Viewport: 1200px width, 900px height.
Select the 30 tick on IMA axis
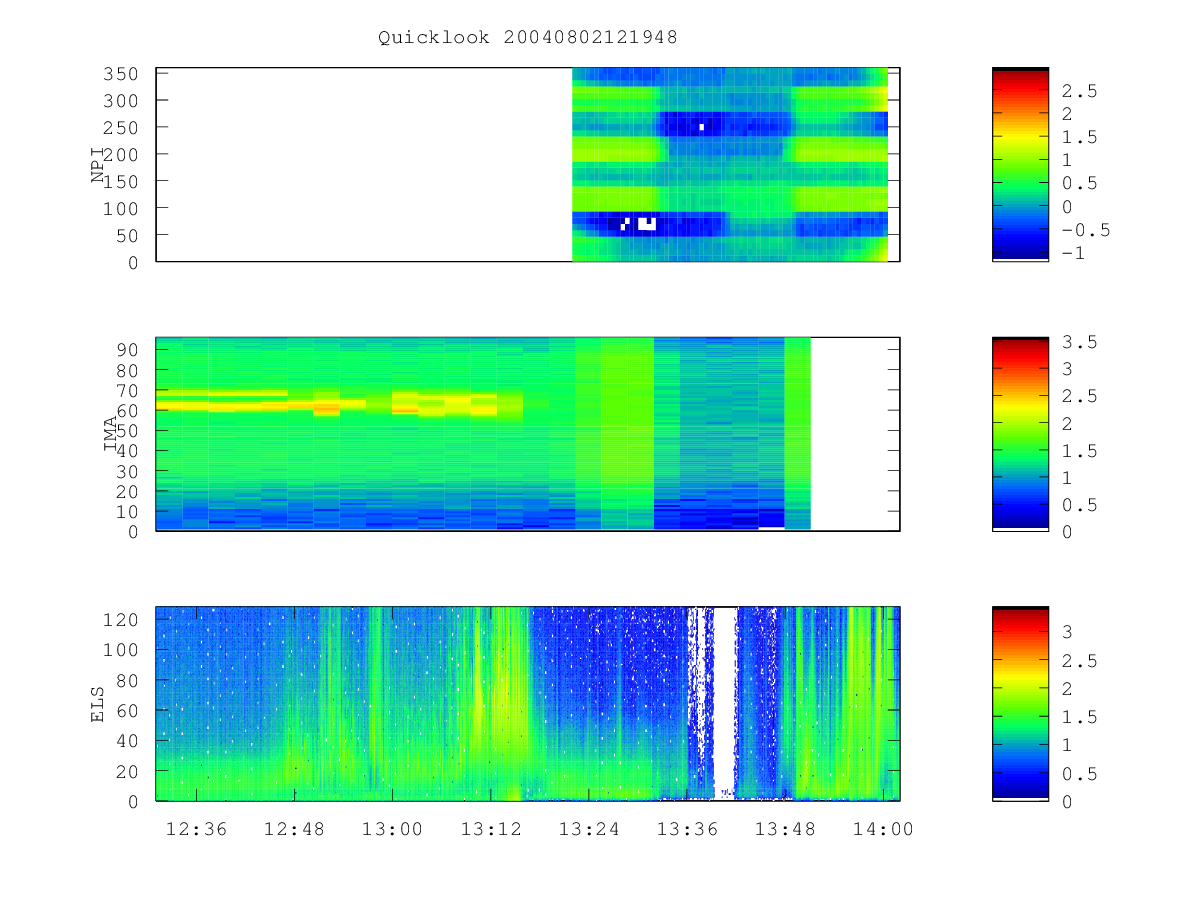coord(129,471)
